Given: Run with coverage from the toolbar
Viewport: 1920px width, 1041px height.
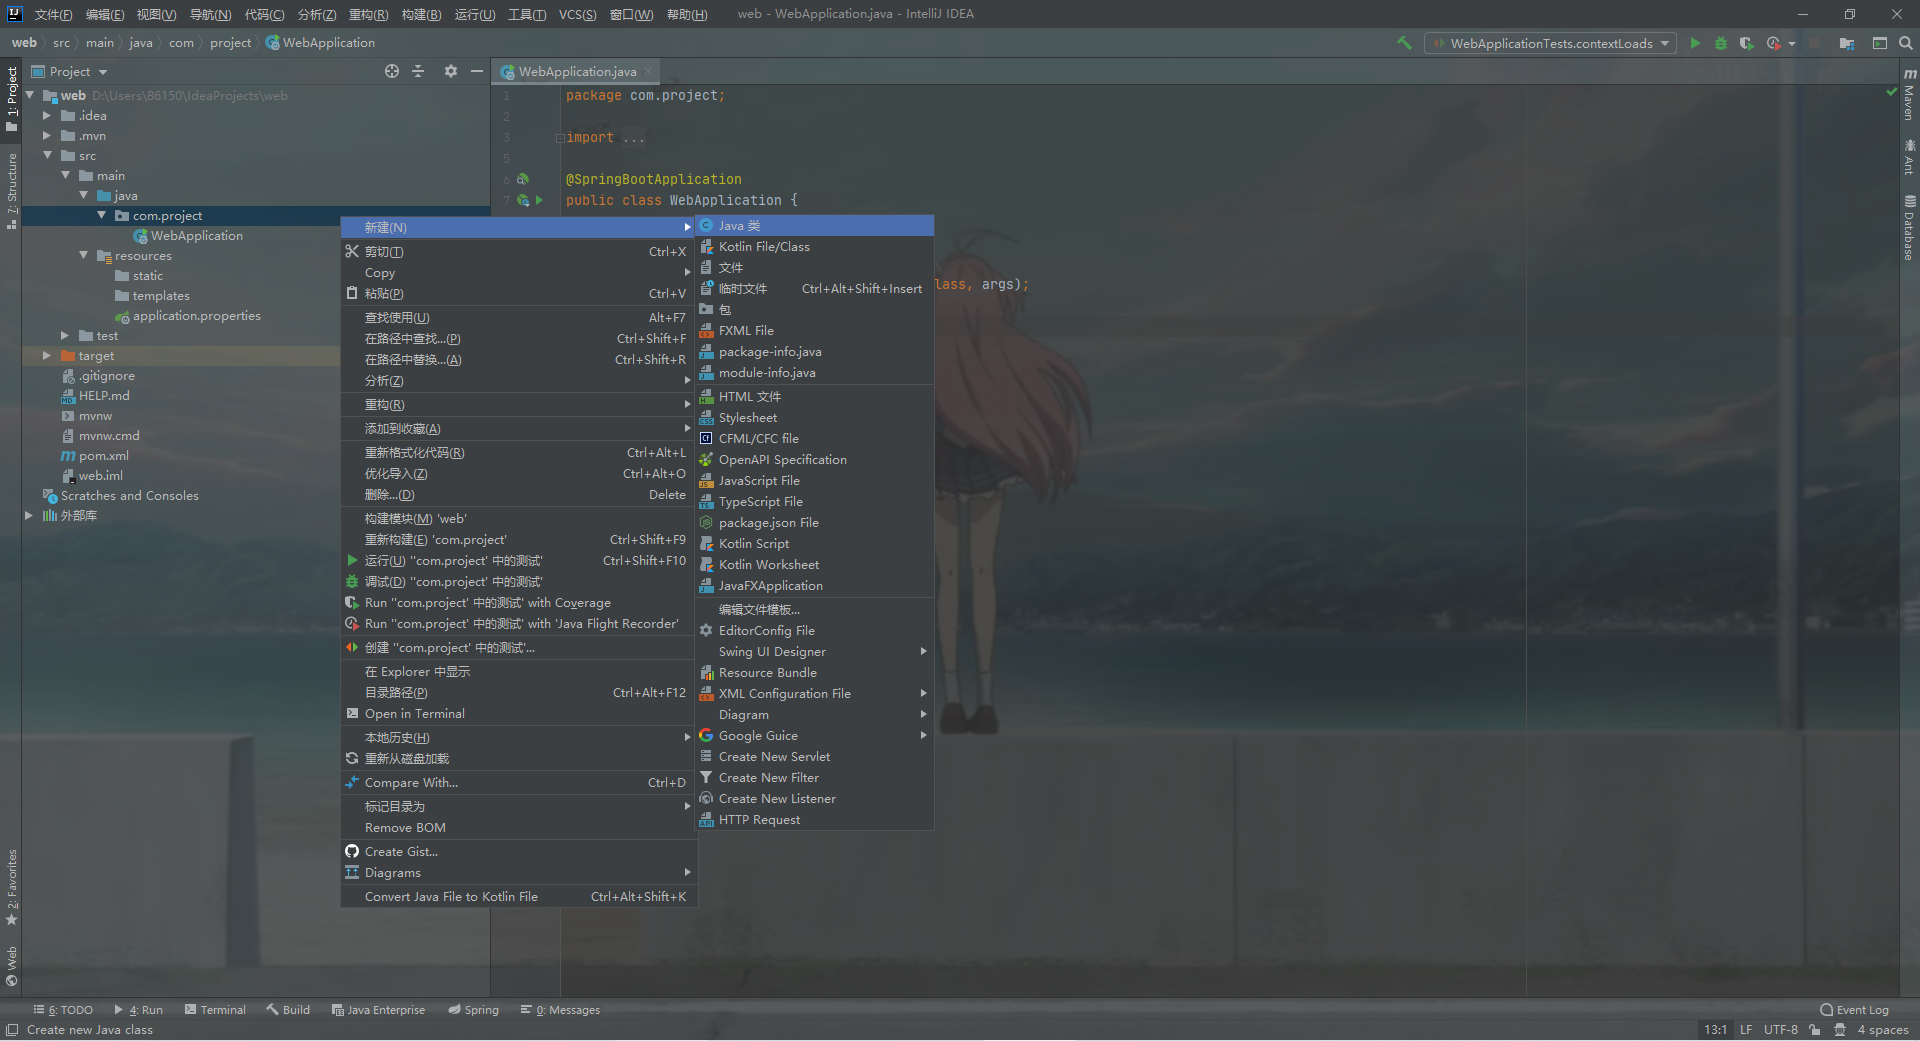Looking at the screenshot, I should 1747,43.
